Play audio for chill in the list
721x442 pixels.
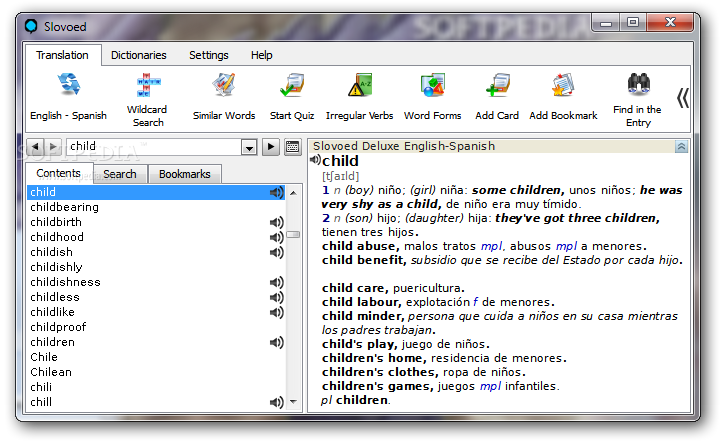pos(276,402)
